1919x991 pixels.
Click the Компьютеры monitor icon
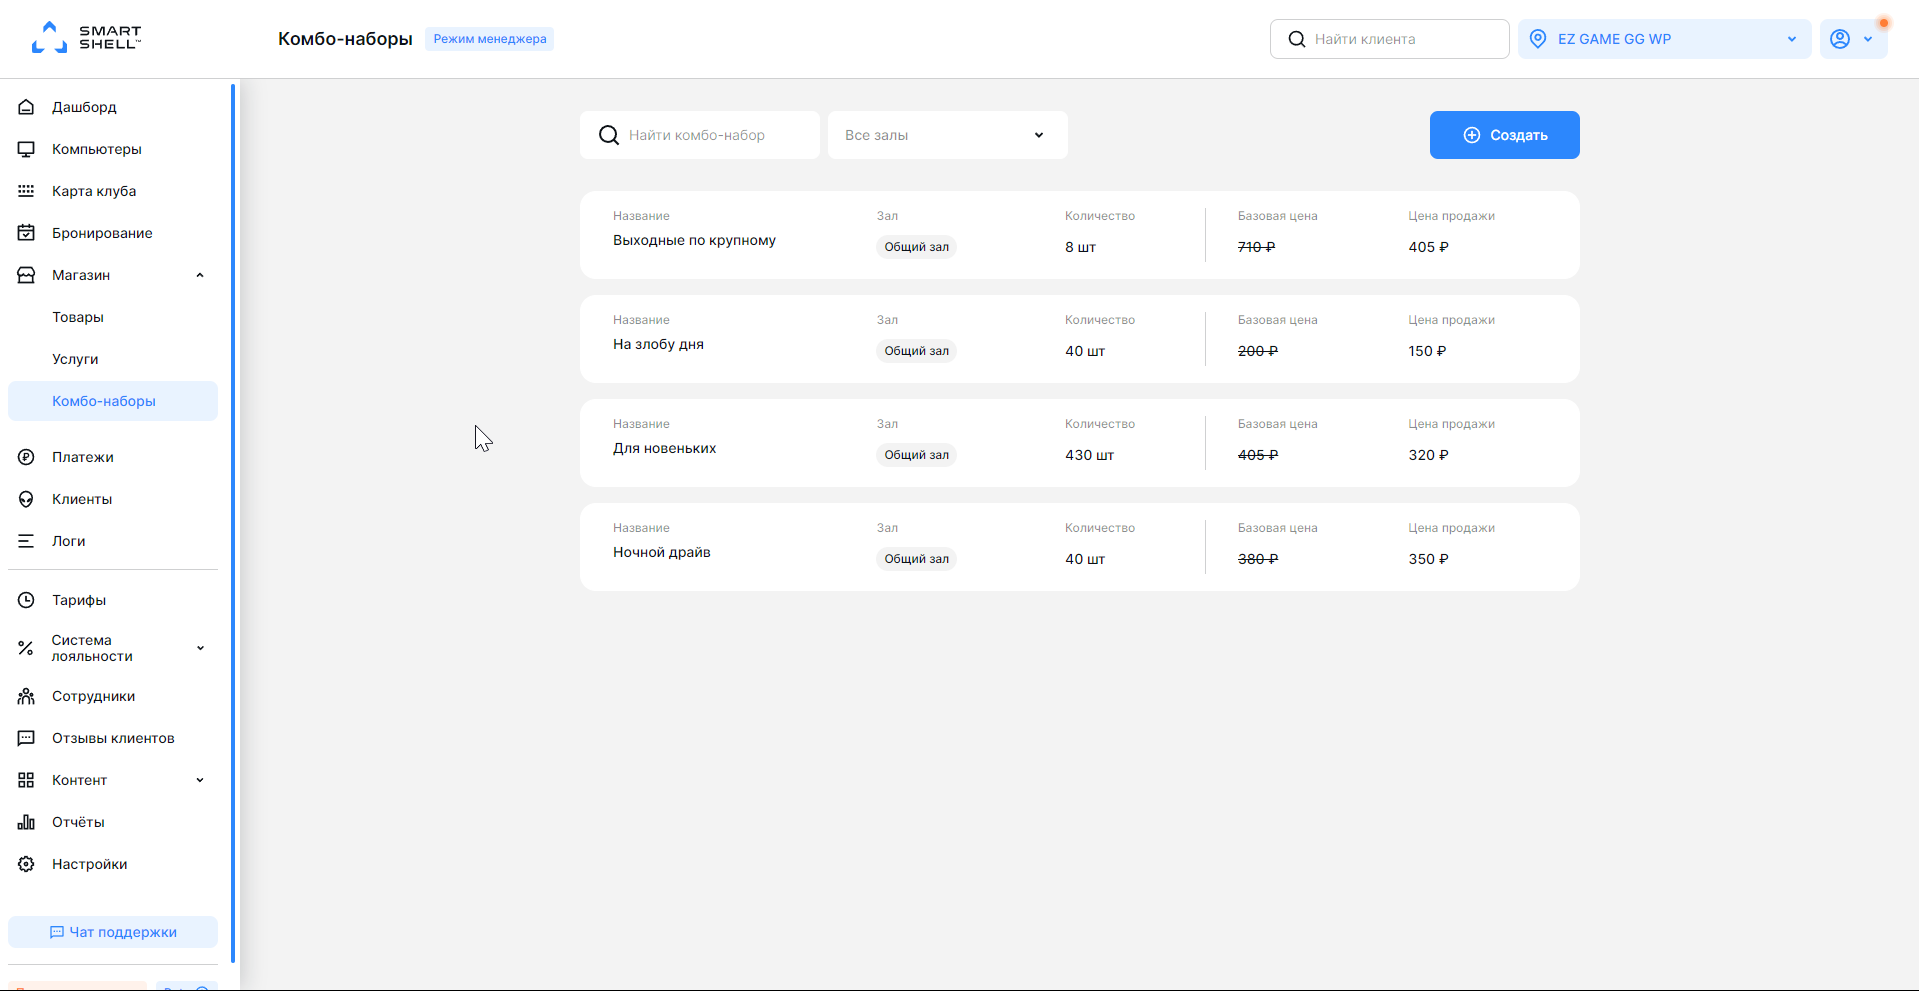click(x=26, y=149)
